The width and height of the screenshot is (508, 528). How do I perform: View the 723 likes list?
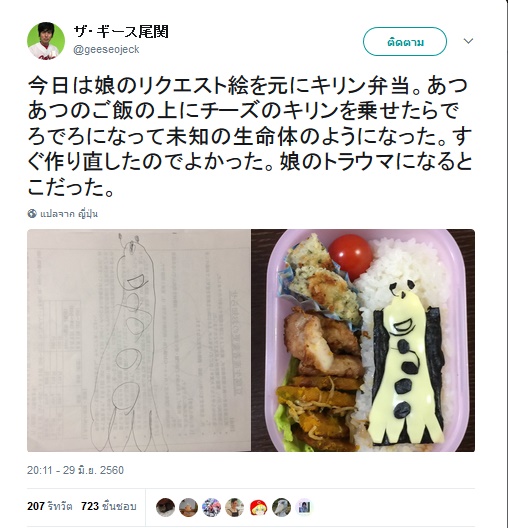coord(108,506)
